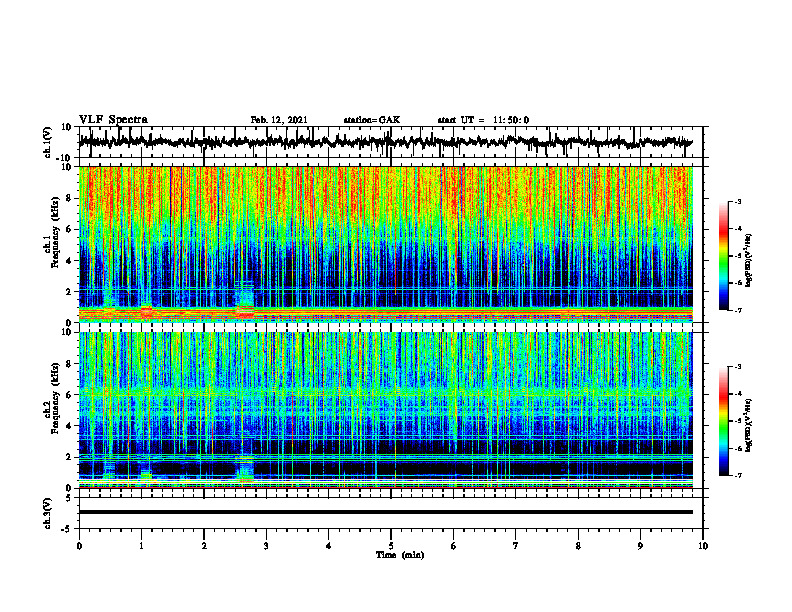This screenshot has width=792, height=612.
Task: Click the ch.2 spectrogram colorbar
Action: click(x=724, y=421)
